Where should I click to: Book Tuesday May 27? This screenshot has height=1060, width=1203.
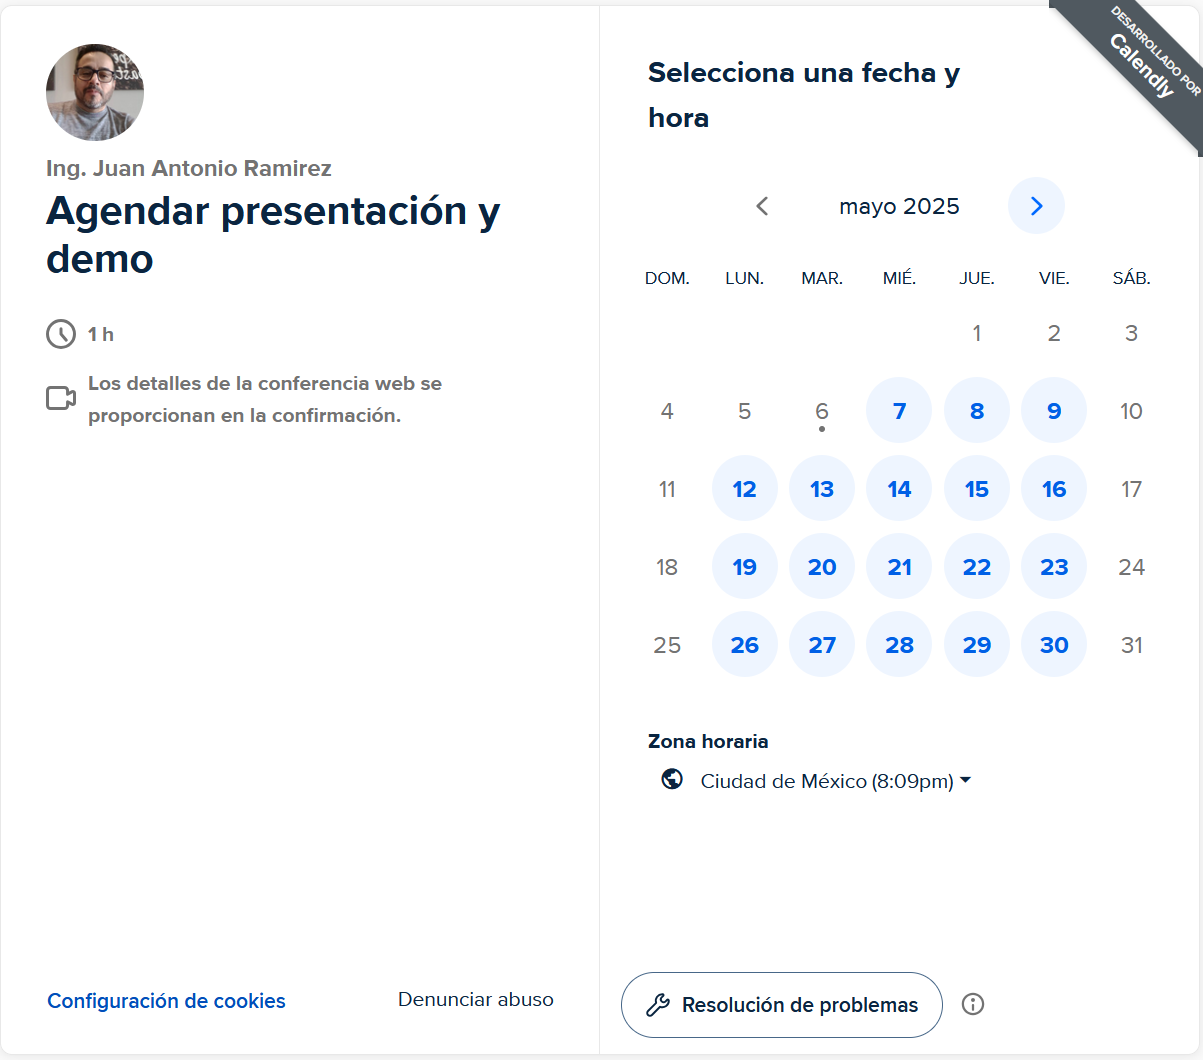(822, 645)
